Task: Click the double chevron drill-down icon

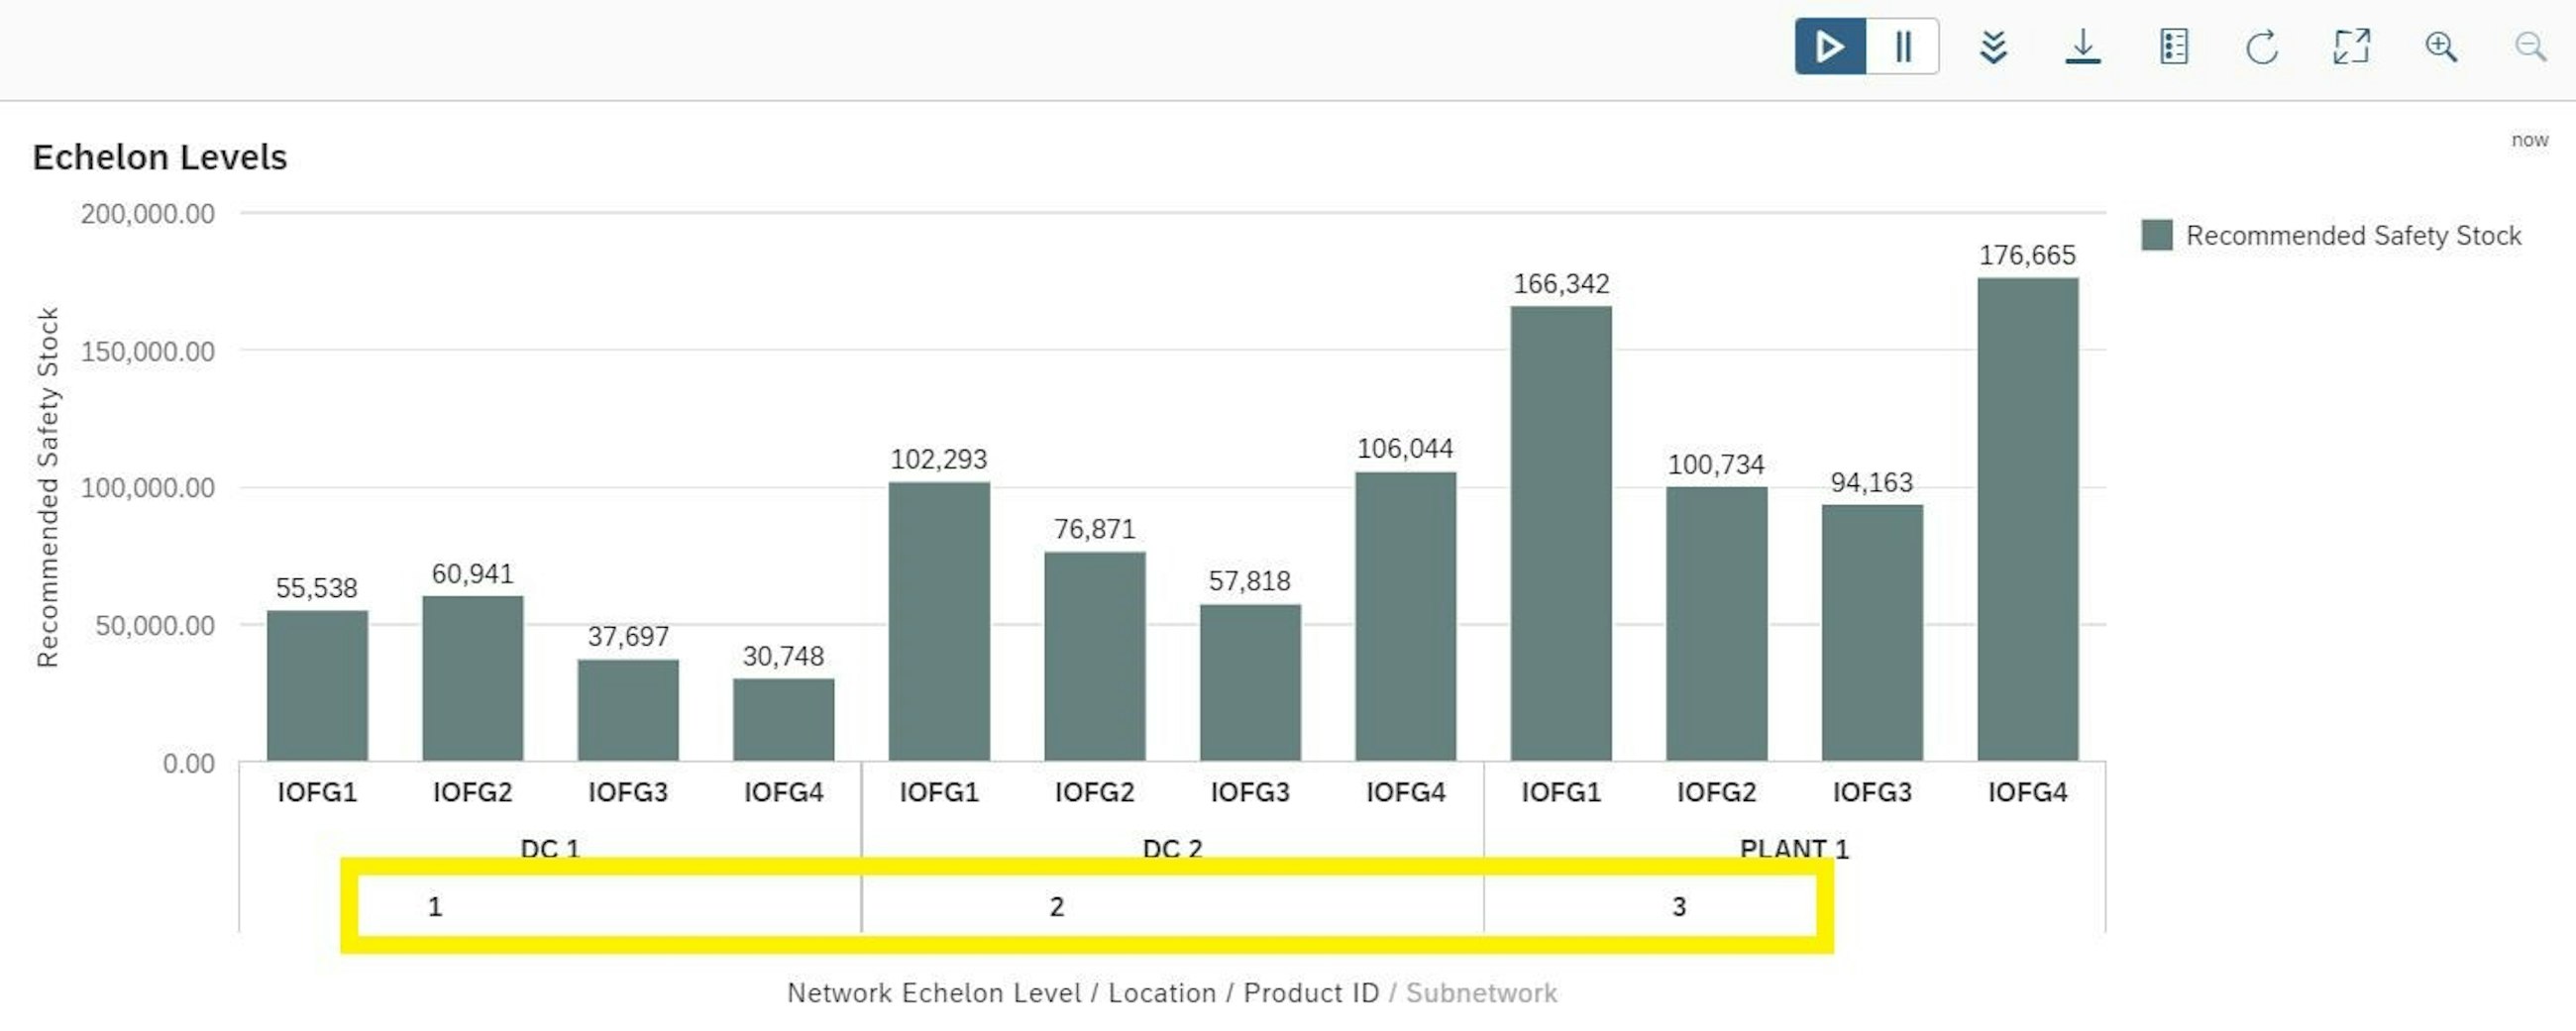Action: click(1992, 46)
